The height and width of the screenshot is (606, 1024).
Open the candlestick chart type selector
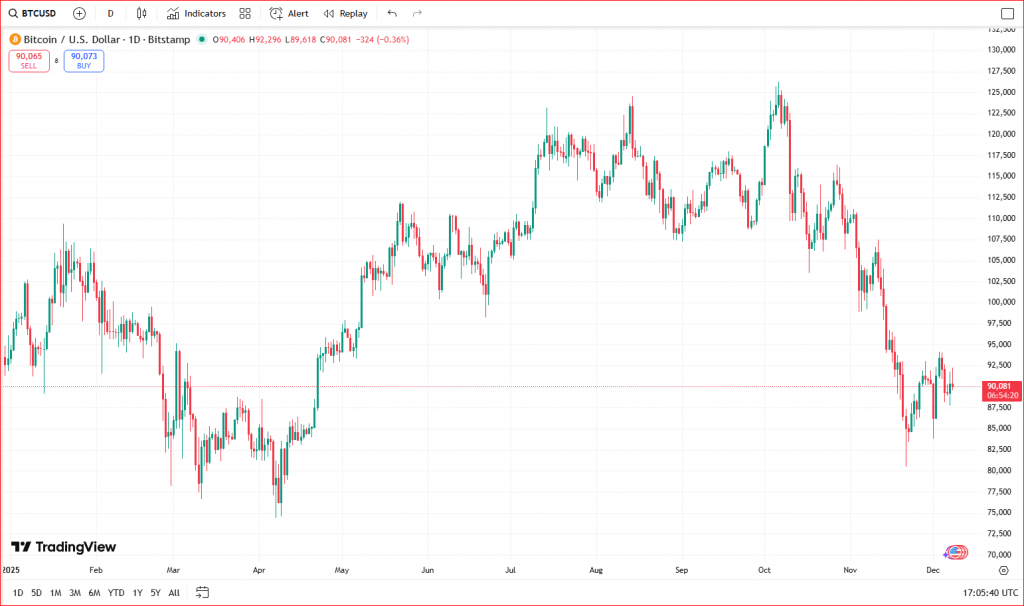[141, 14]
